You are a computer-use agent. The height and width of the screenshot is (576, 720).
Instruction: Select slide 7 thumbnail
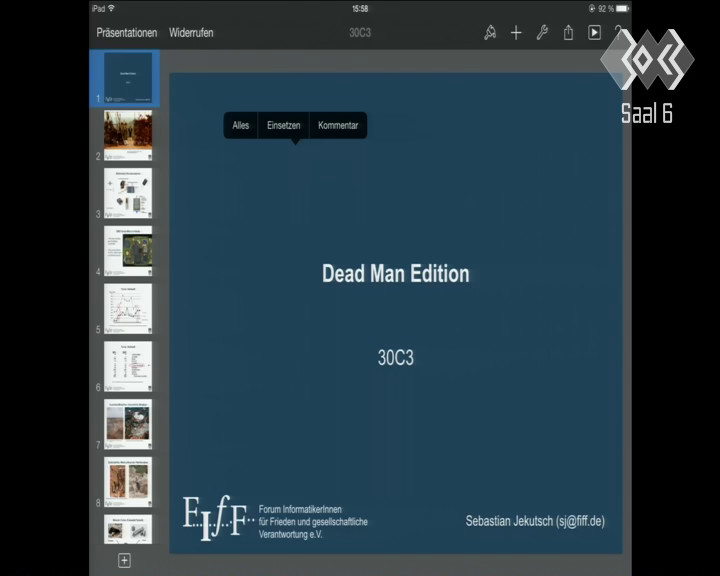coord(128,424)
